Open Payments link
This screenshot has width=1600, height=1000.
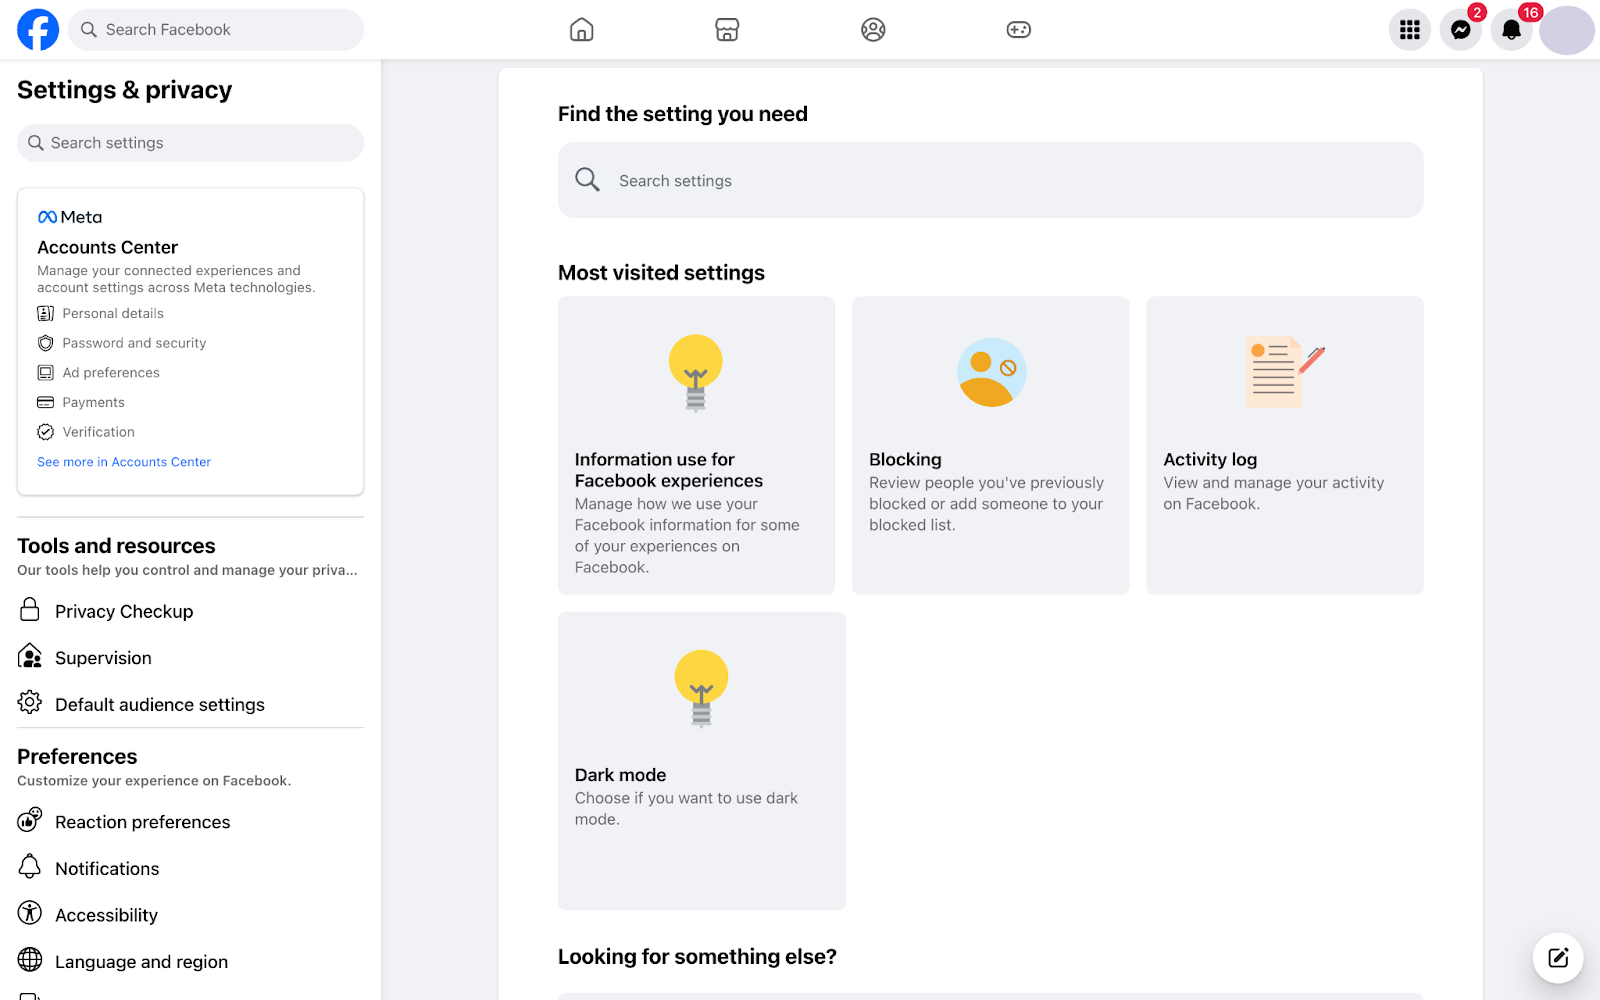pos(94,402)
